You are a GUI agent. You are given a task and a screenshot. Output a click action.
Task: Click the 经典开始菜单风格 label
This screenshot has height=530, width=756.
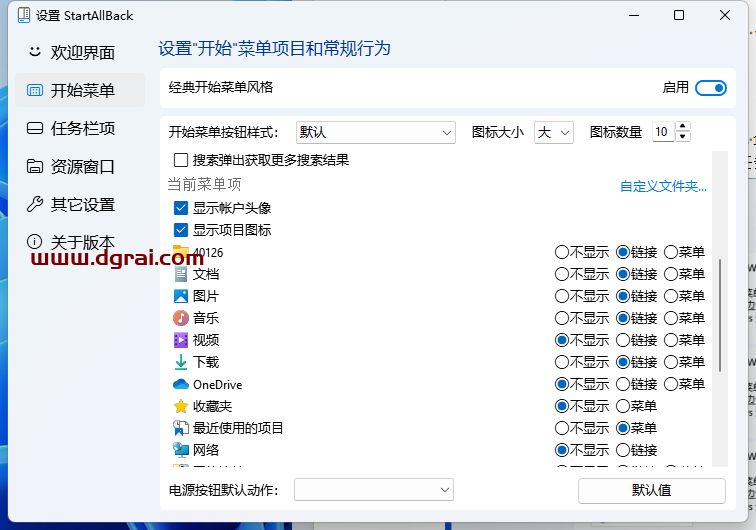point(221,87)
